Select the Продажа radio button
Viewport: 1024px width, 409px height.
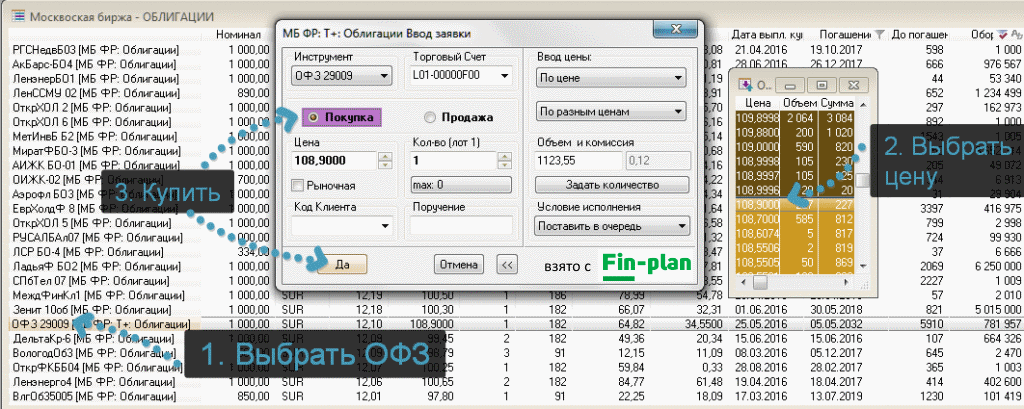click(432, 117)
